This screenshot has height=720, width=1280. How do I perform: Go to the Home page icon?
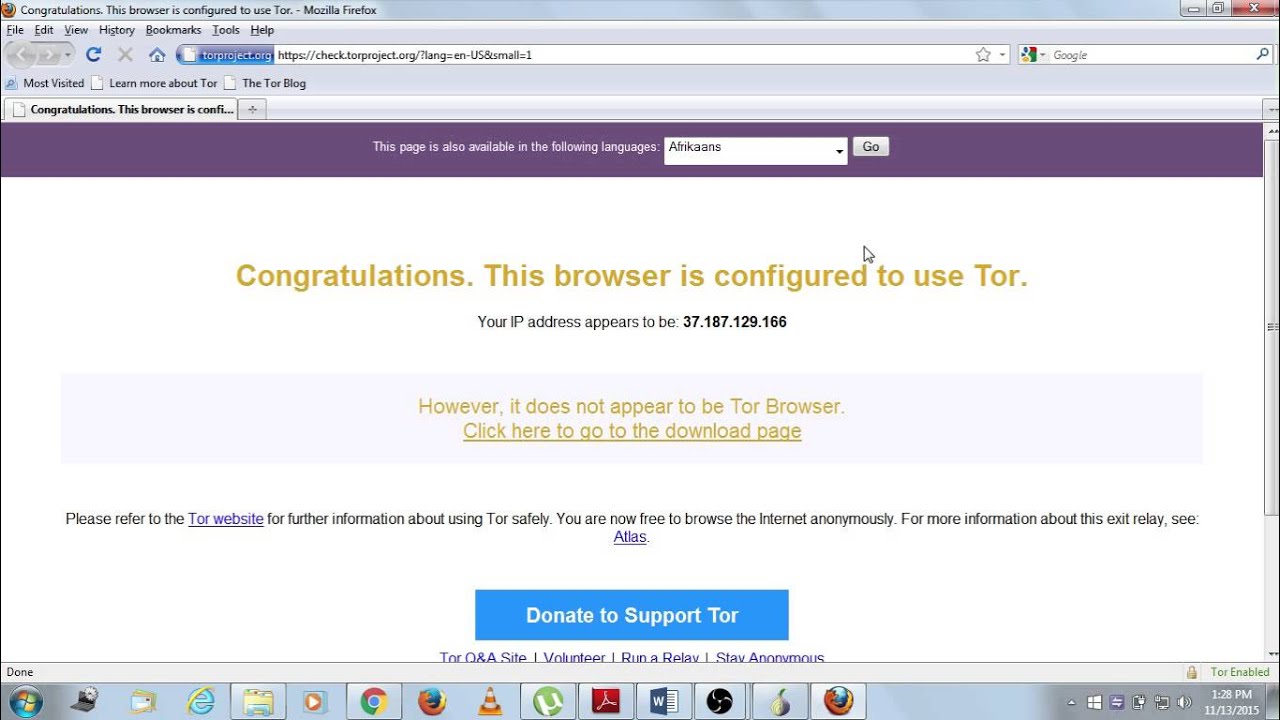tap(157, 55)
